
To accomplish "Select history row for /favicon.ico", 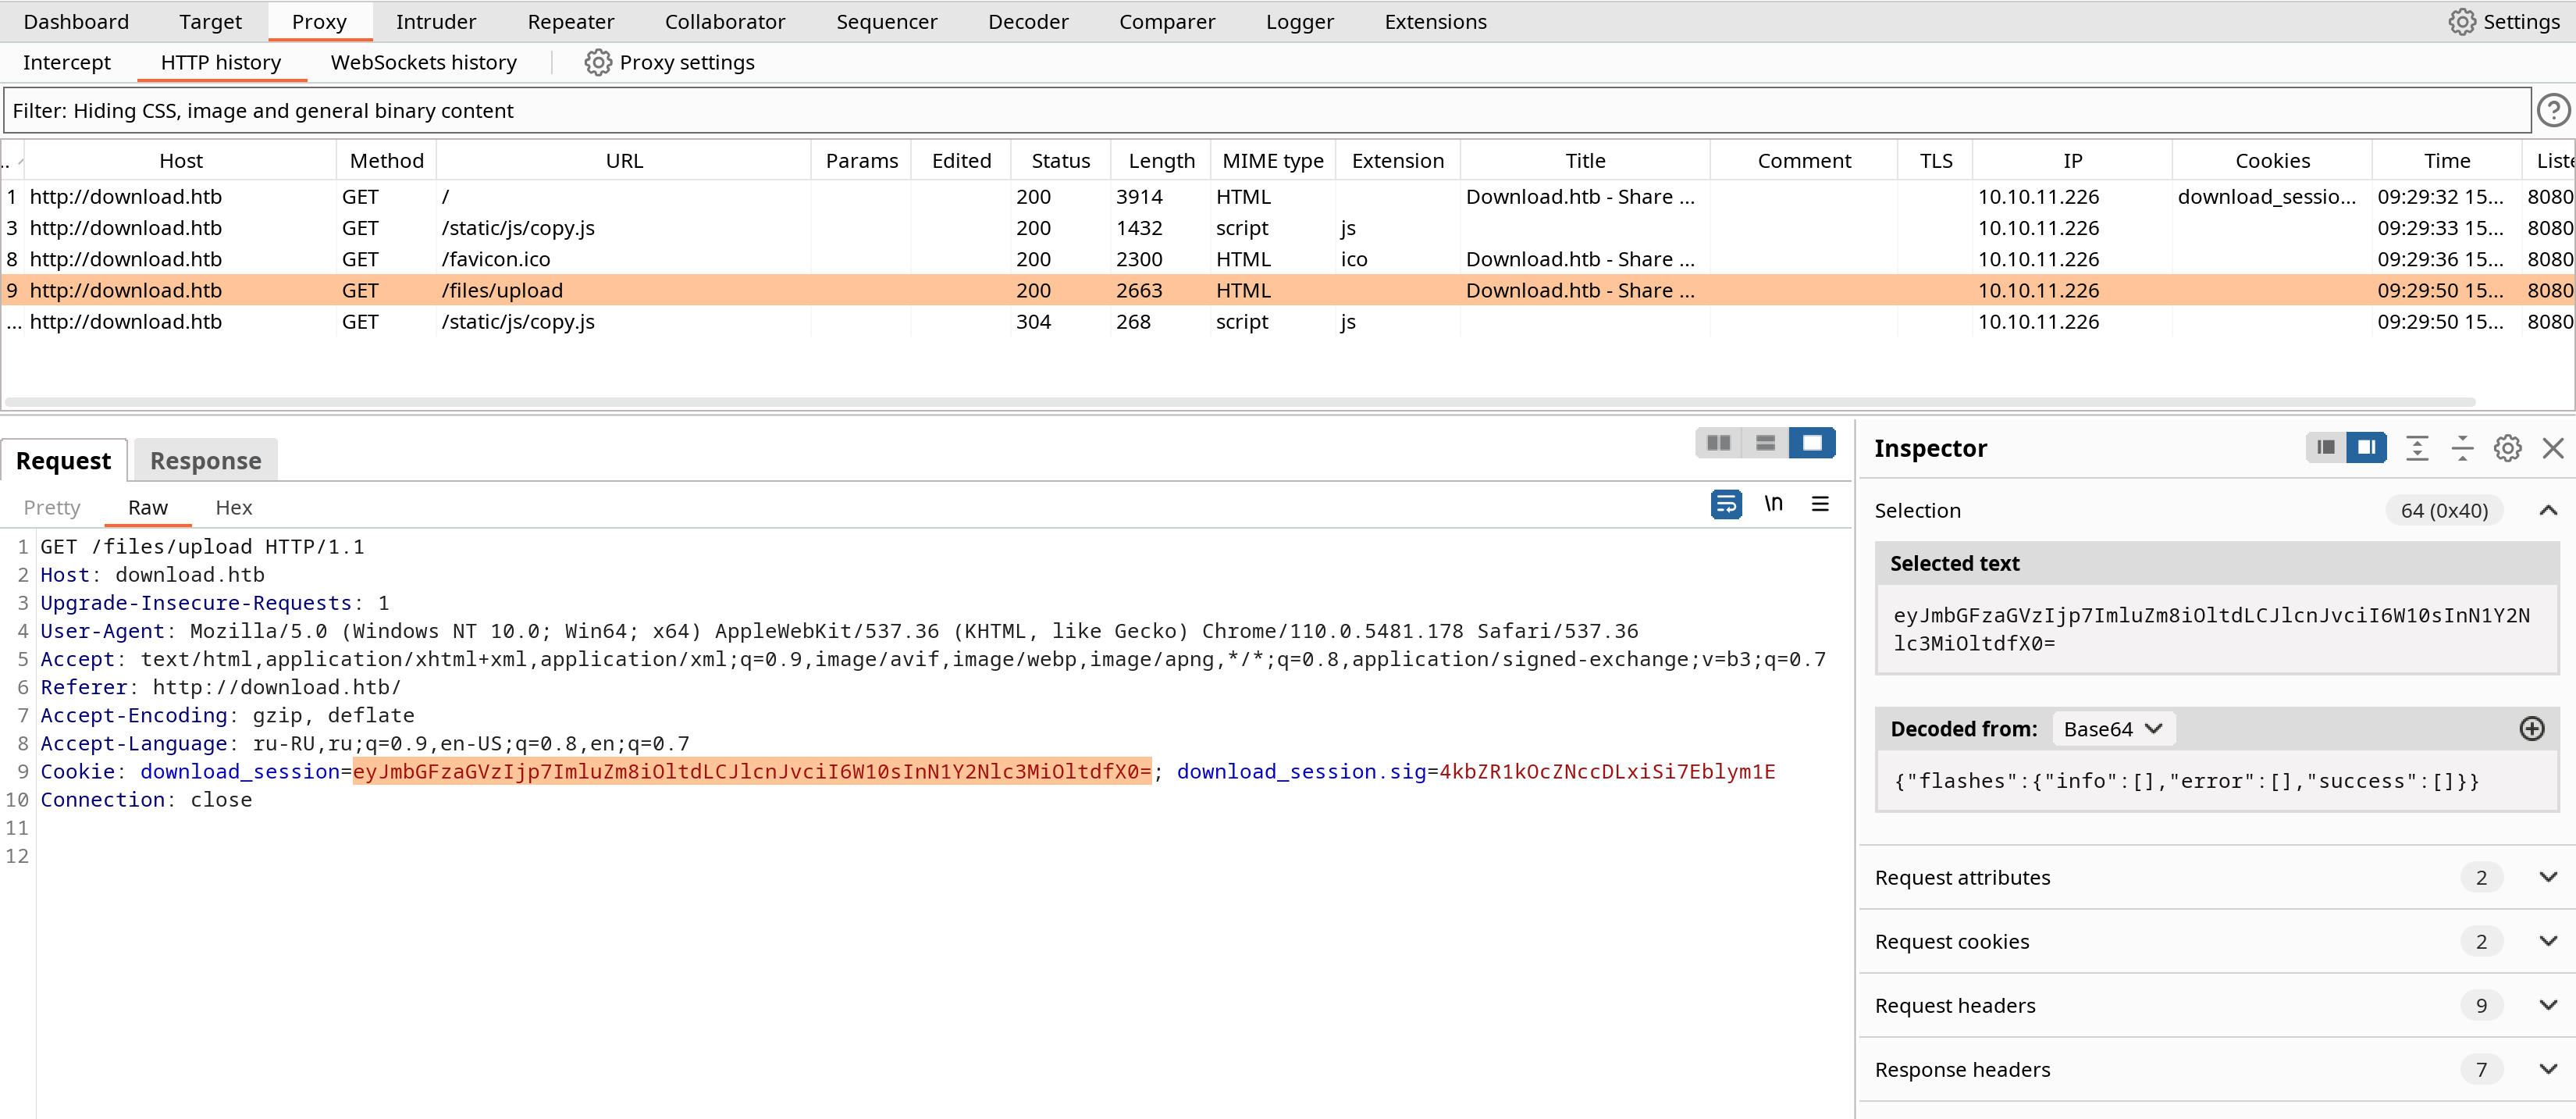I will 1287,259.
